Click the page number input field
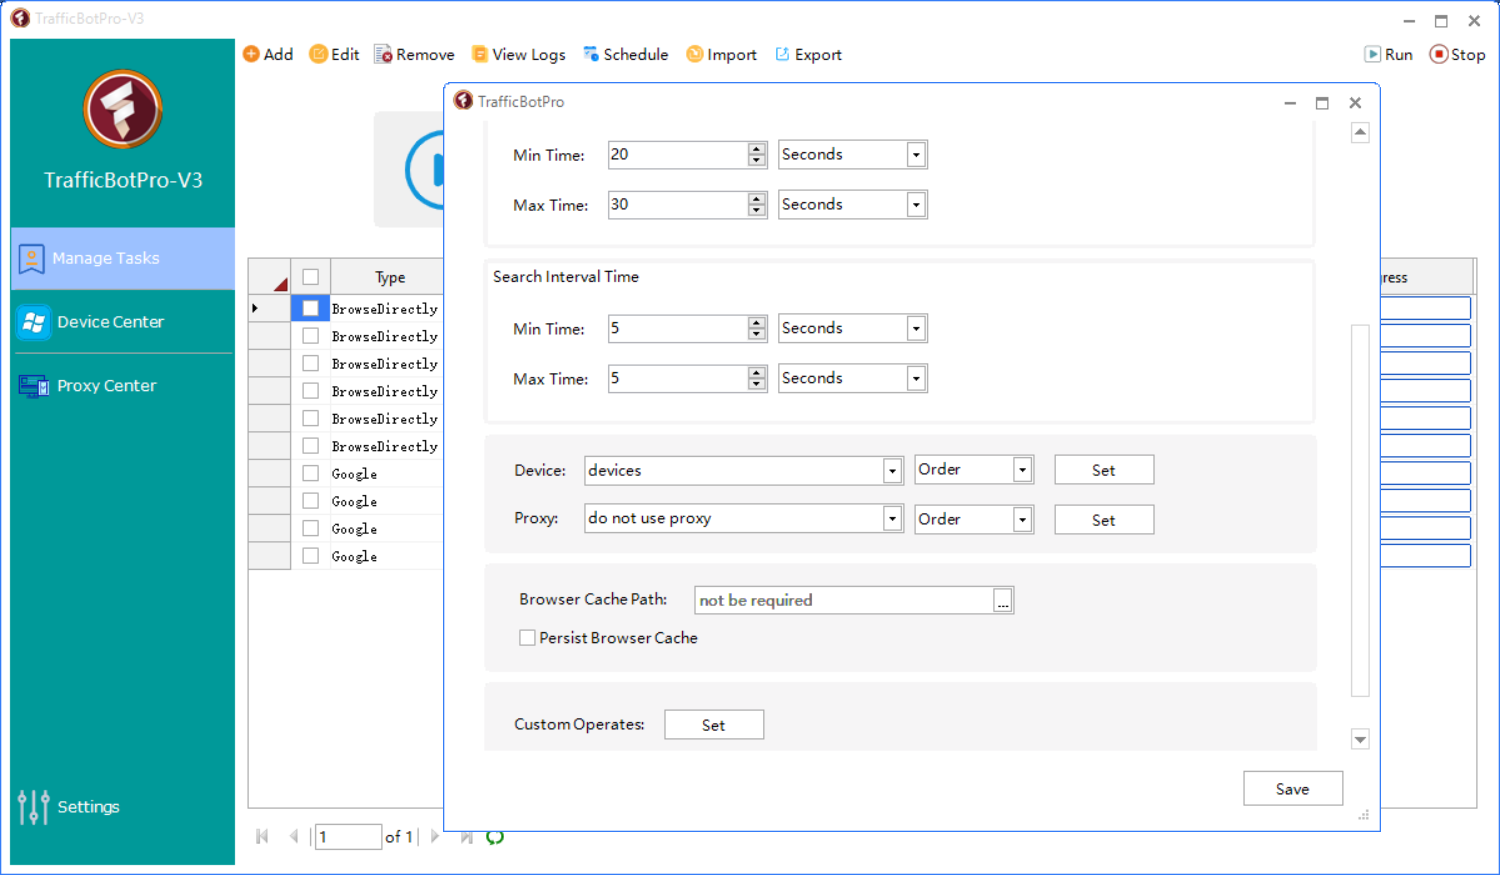This screenshot has width=1500, height=875. 348,836
